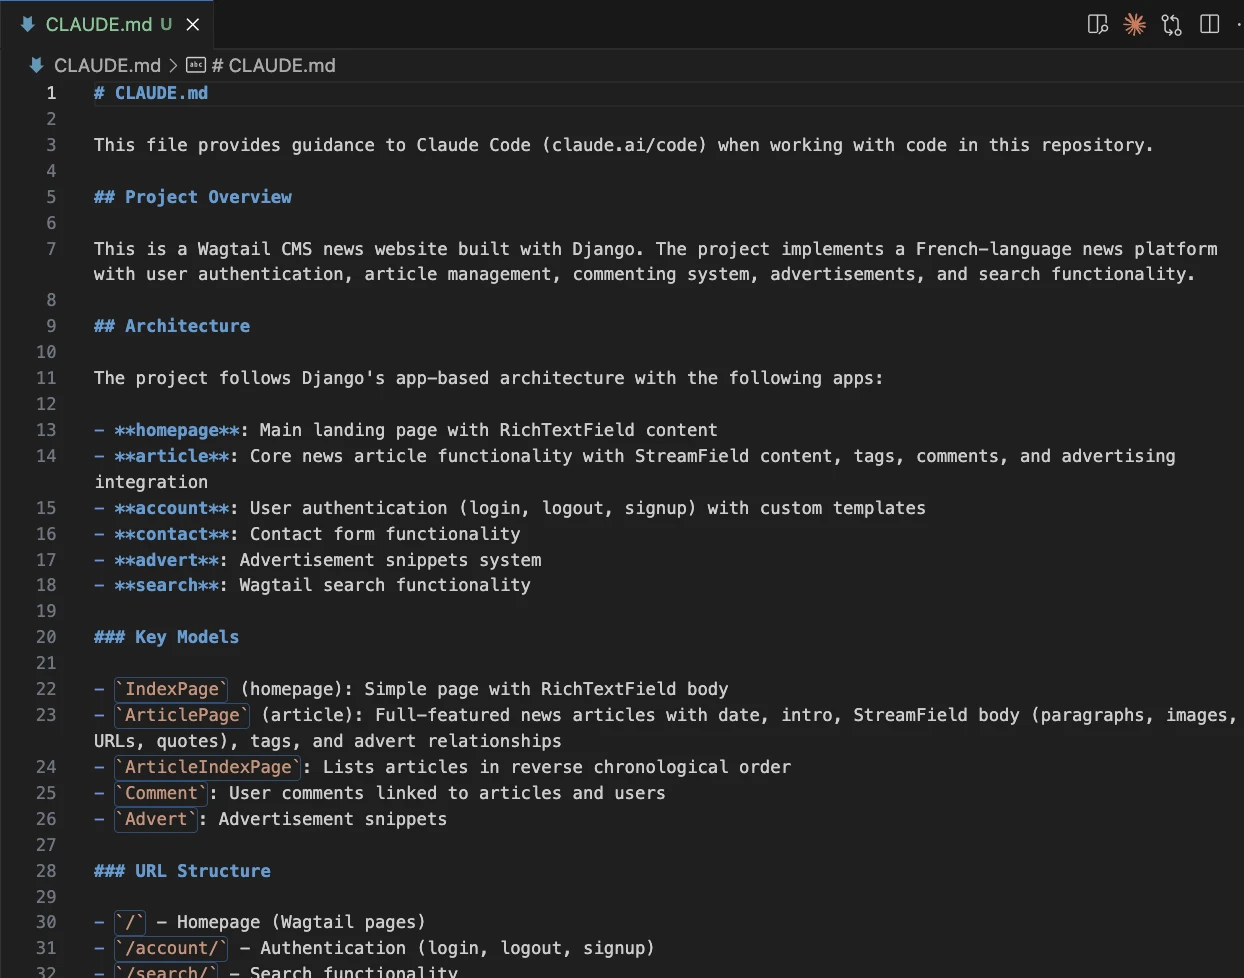Viewport: 1244px width, 978px height.
Task: Open Markdown preview to the side
Action: pyautogui.click(x=1097, y=24)
